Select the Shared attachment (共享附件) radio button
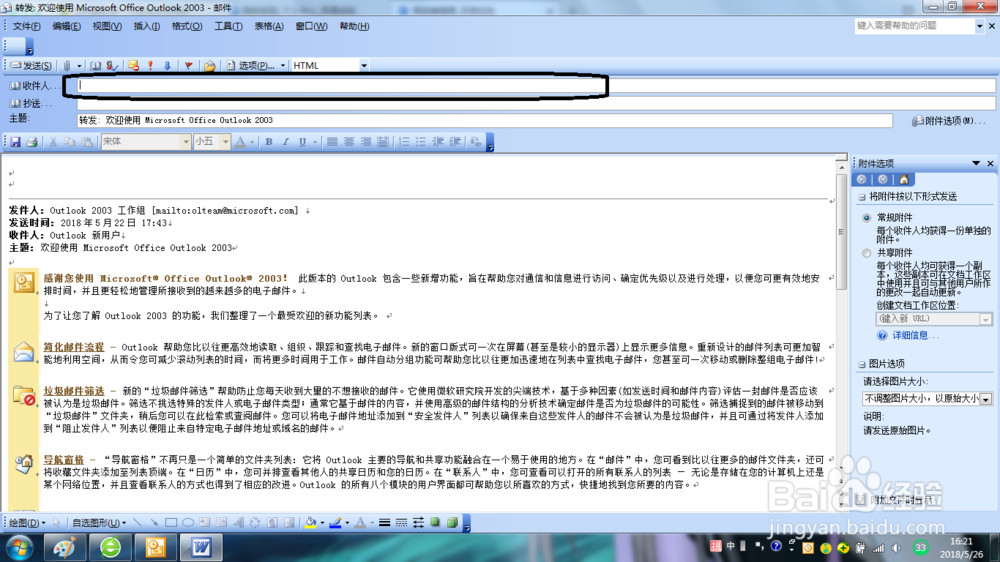Viewport: 1000px width, 562px height. [866, 253]
